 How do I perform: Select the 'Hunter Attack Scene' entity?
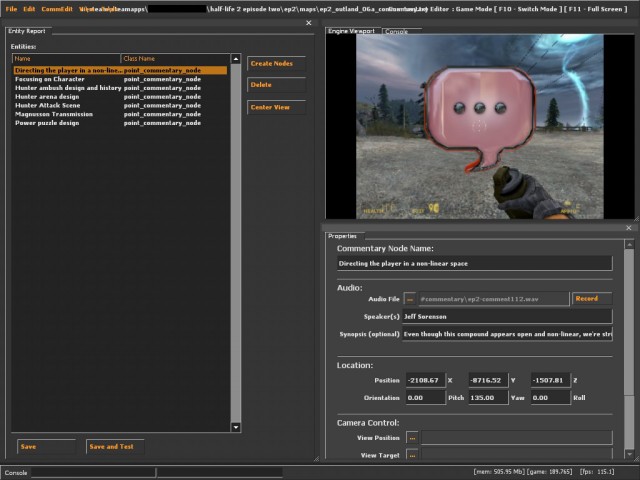120,105
